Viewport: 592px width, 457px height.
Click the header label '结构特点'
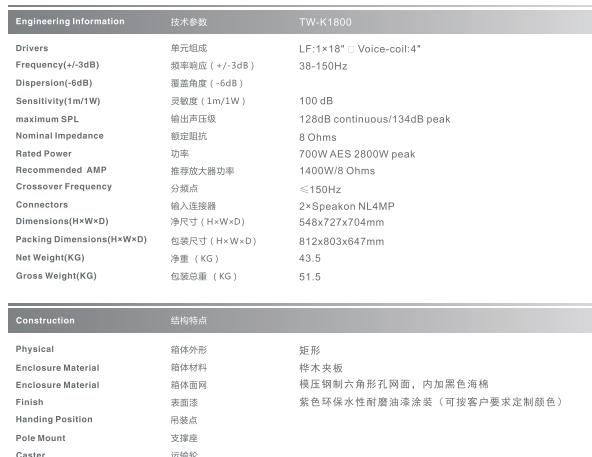pos(189,321)
